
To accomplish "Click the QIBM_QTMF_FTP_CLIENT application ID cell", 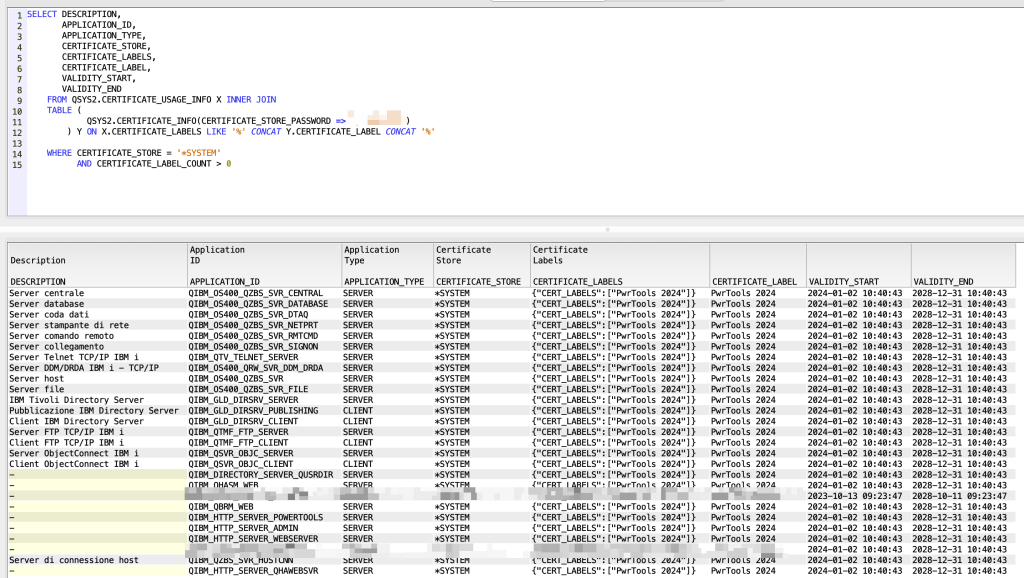I will tap(238, 442).
